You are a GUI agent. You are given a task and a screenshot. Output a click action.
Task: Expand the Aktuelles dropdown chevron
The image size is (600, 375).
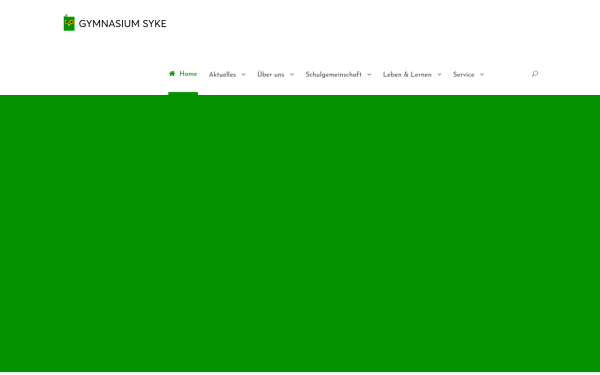coord(243,75)
